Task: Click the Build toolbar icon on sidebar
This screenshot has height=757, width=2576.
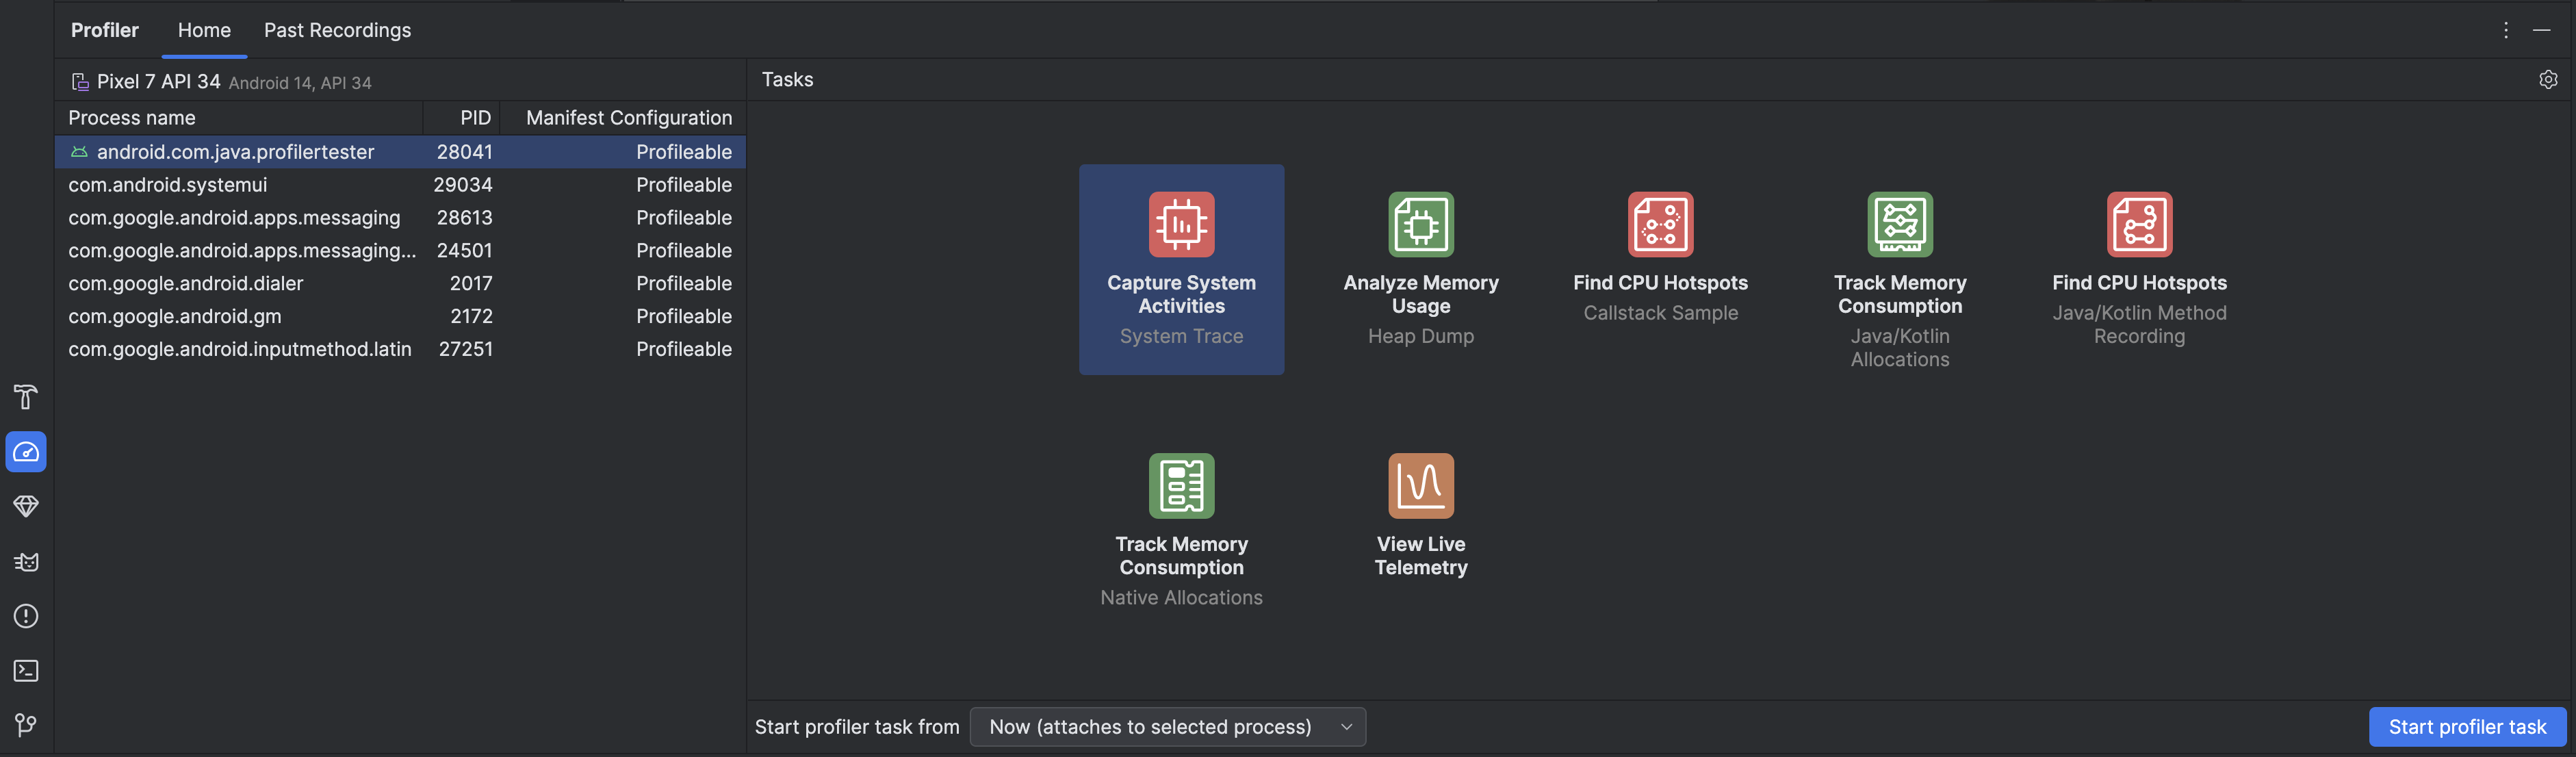Action: 25,399
